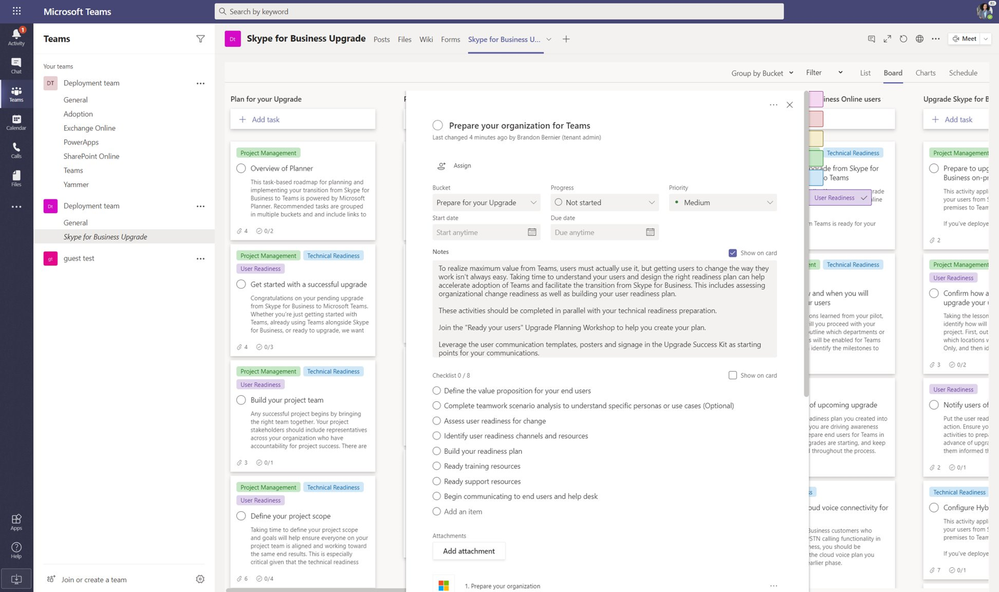Check checklist Show on card
Image resolution: width=999 pixels, height=592 pixels.
733,375
